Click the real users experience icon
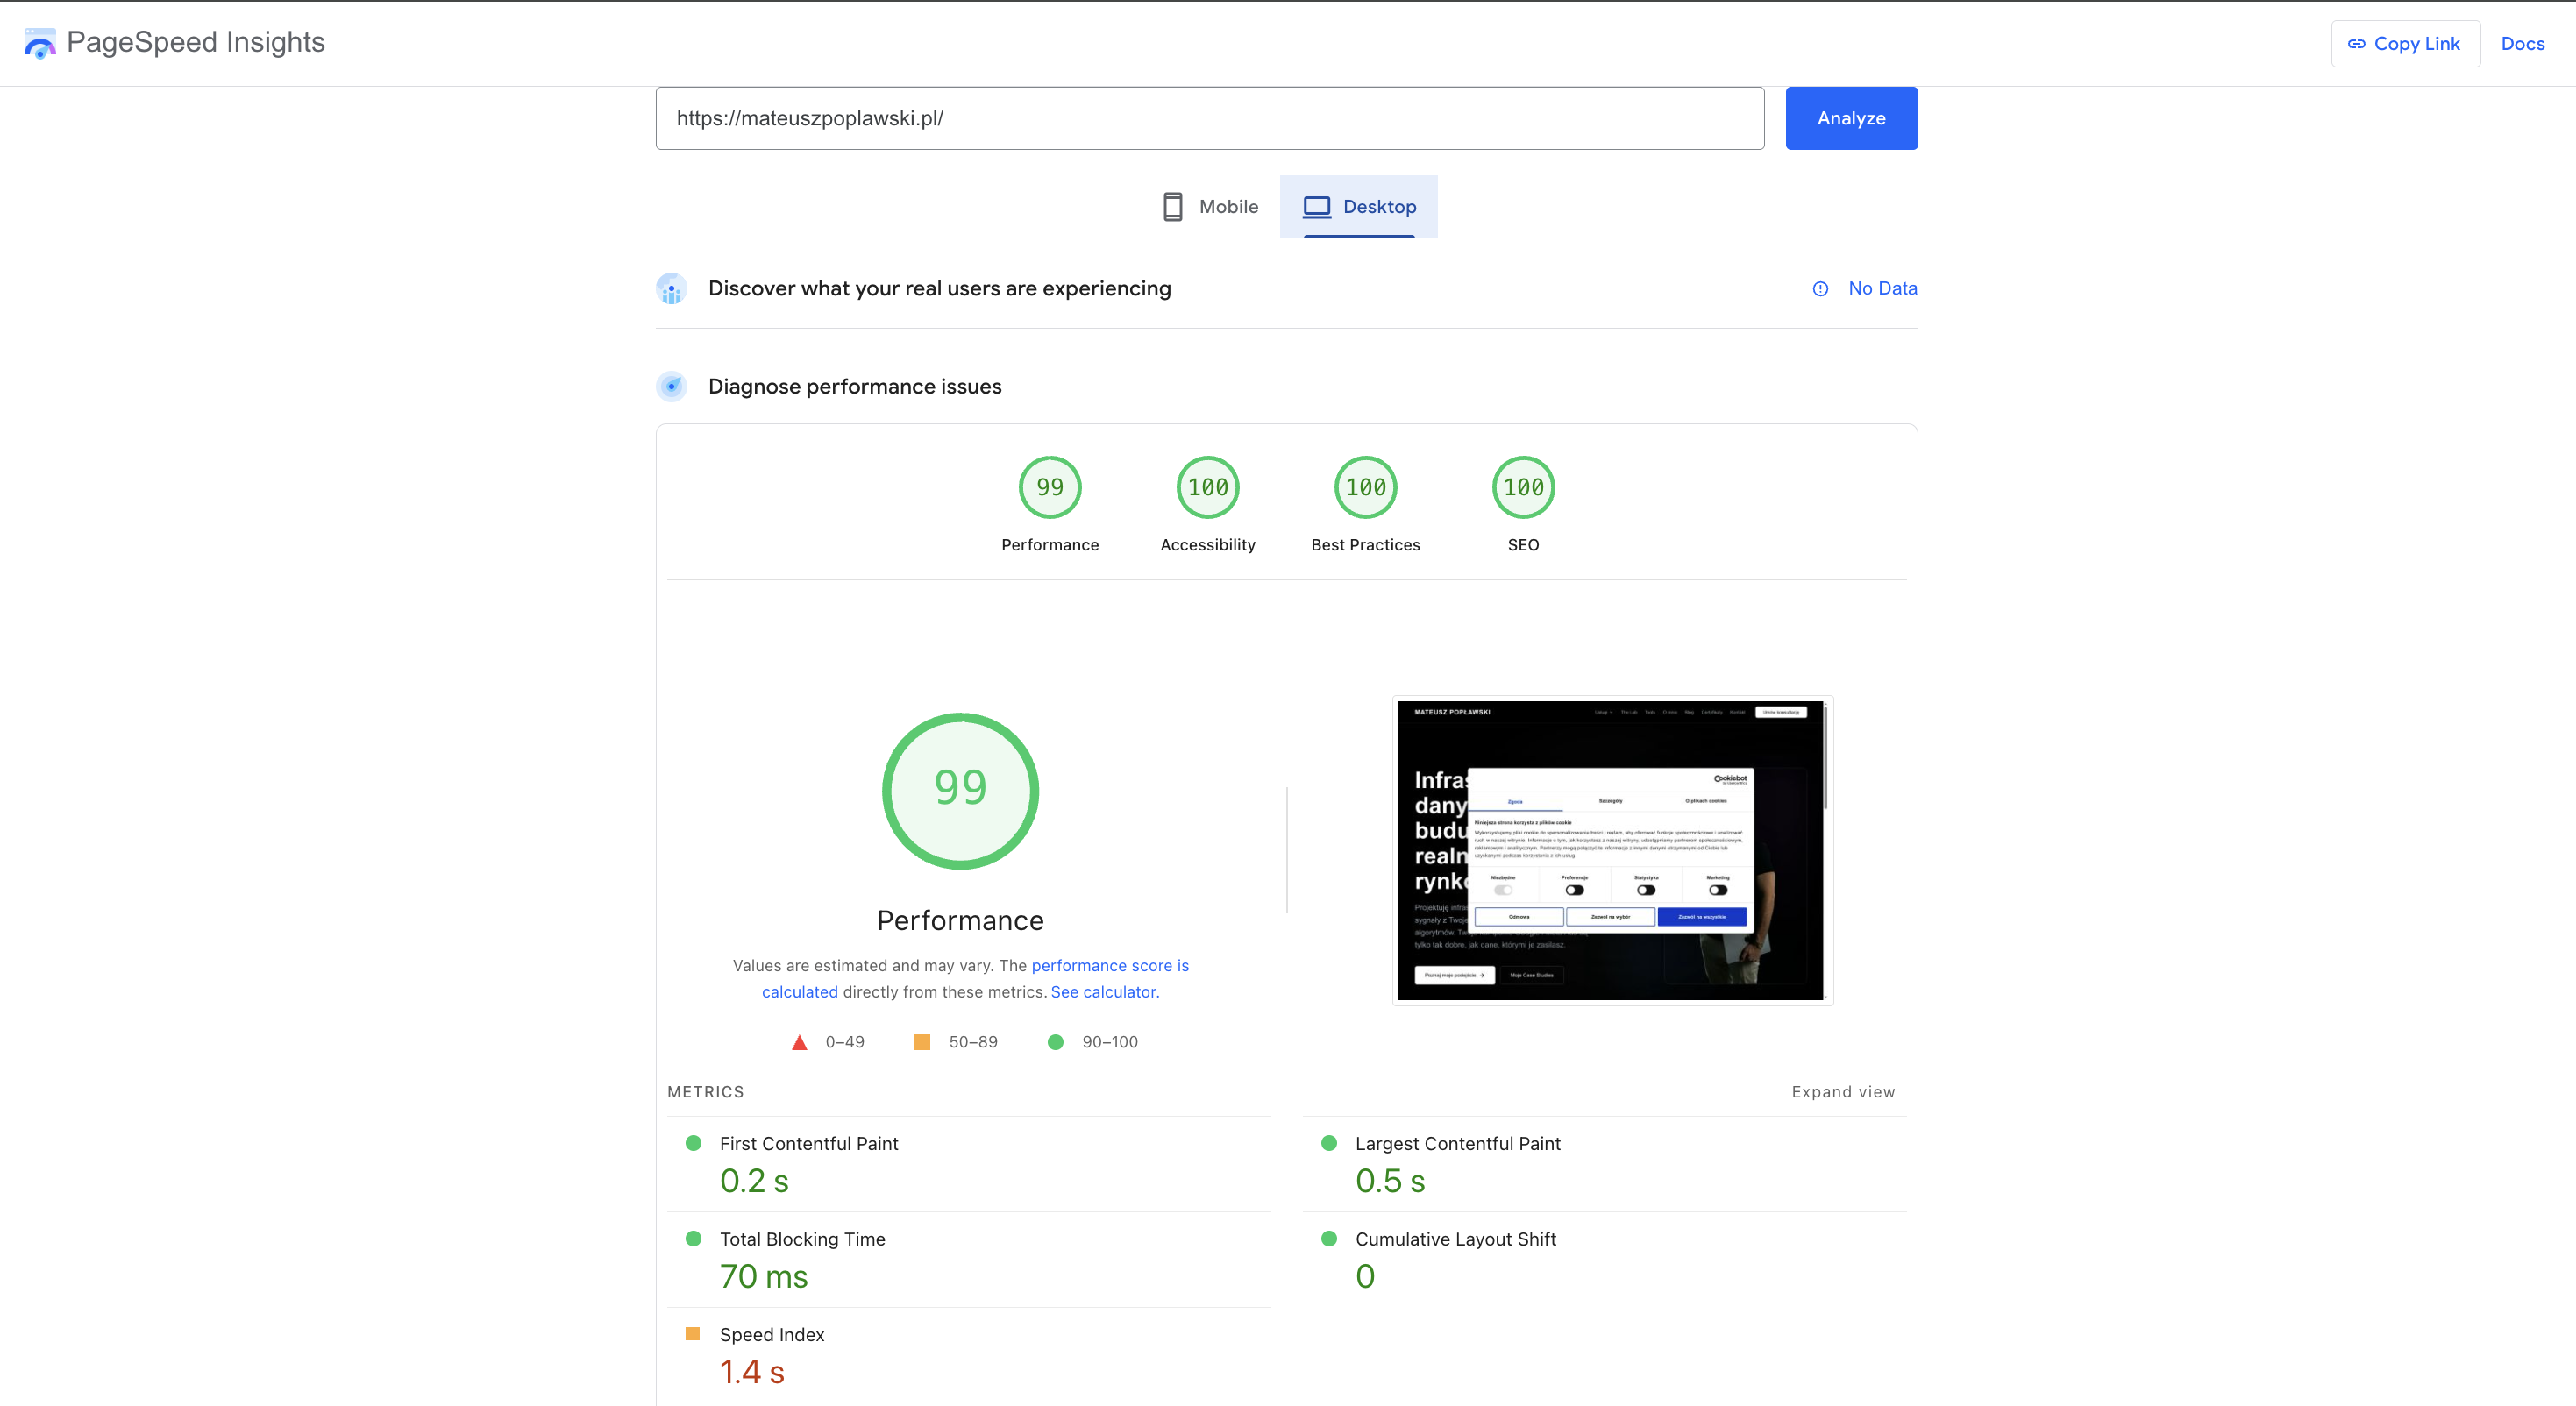The image size is (2576, 1406). point(672,289)
